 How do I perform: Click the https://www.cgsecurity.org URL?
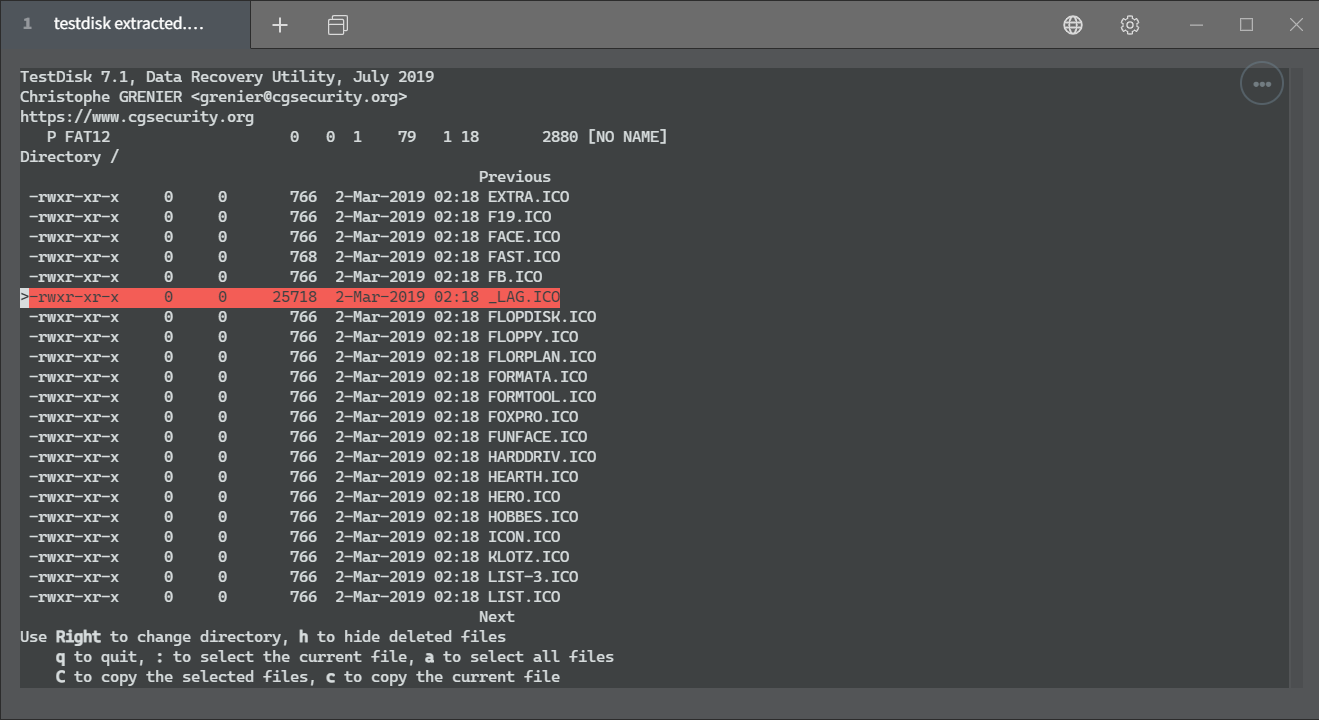point(137,117)
